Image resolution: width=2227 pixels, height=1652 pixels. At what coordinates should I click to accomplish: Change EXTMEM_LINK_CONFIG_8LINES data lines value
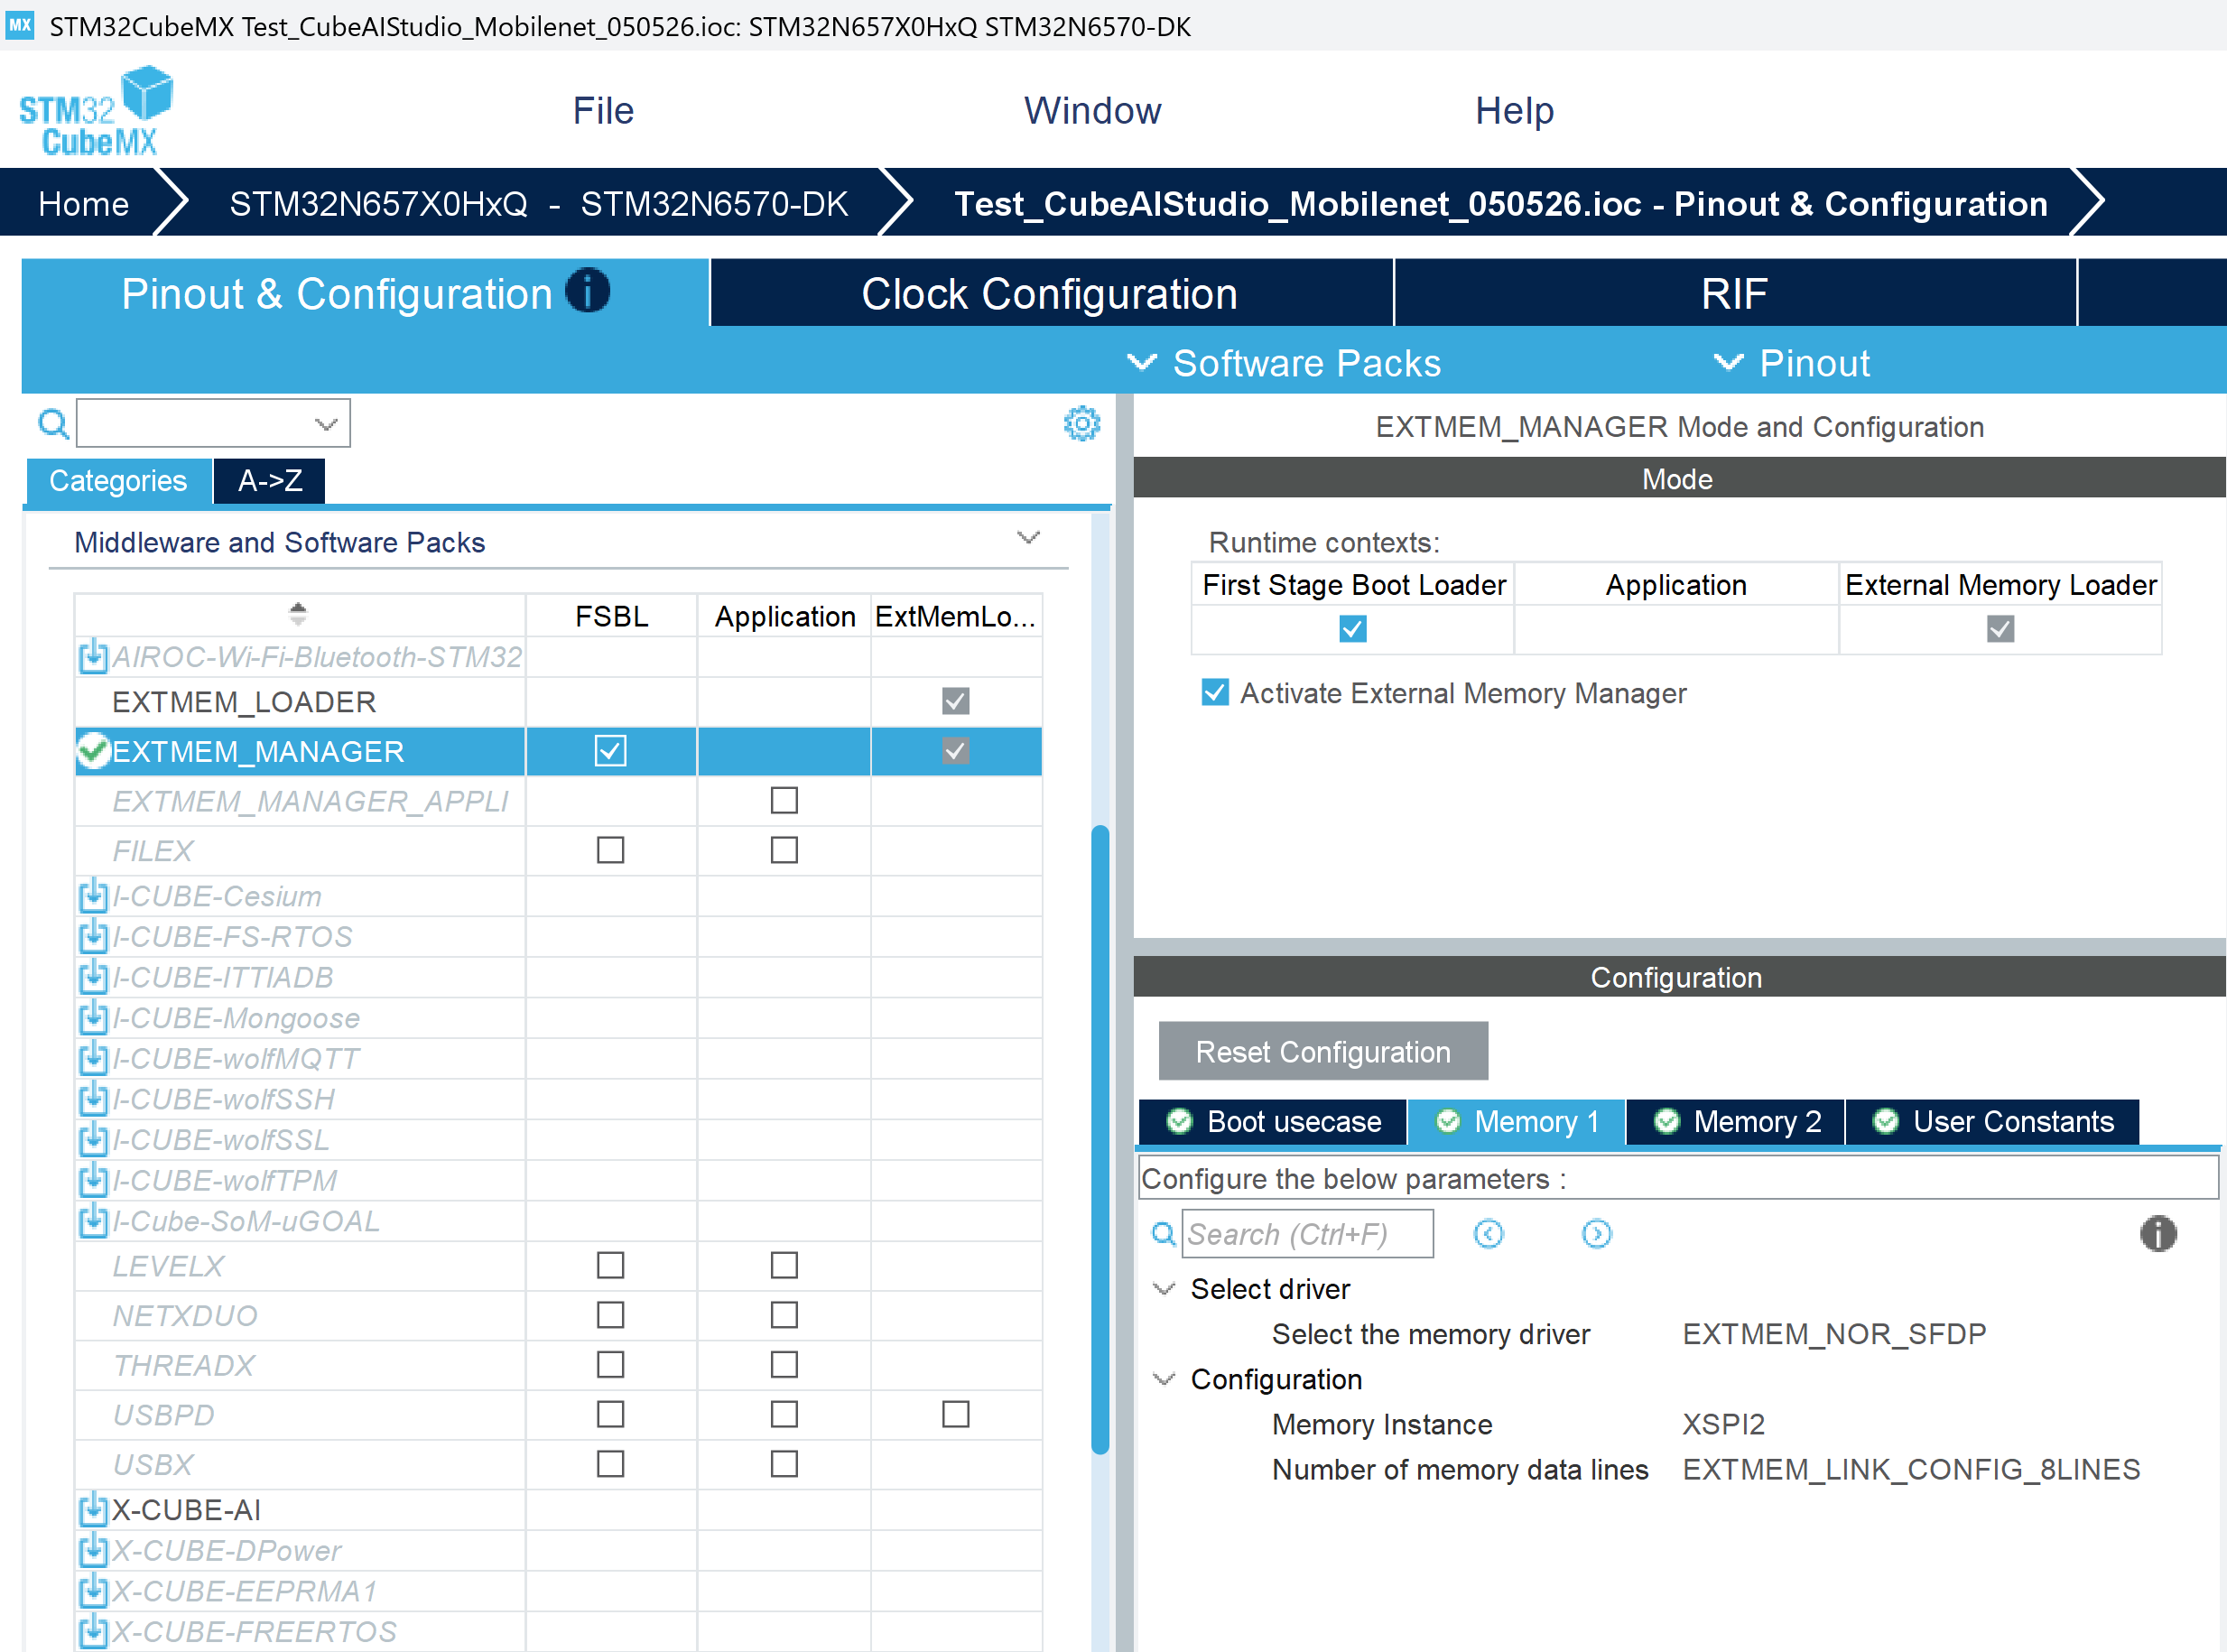click(x=1910, y=1470)
